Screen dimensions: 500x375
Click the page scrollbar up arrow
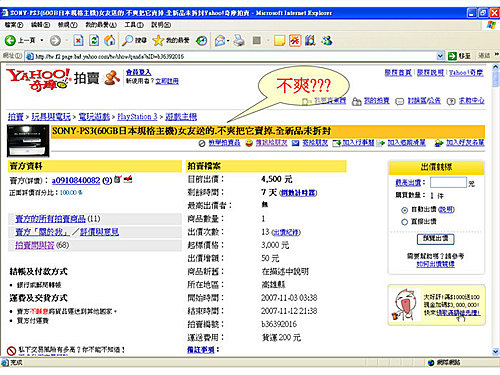click(x=496, y=67)
